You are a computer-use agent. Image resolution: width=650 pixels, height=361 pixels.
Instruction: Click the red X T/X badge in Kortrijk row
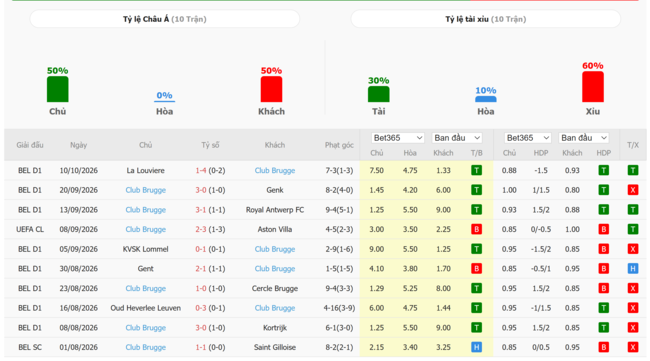pyautogui.click(x=633, y=327)
